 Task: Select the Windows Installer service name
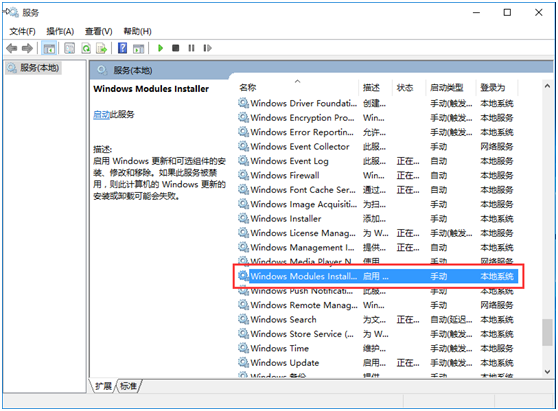click(286, 218)
